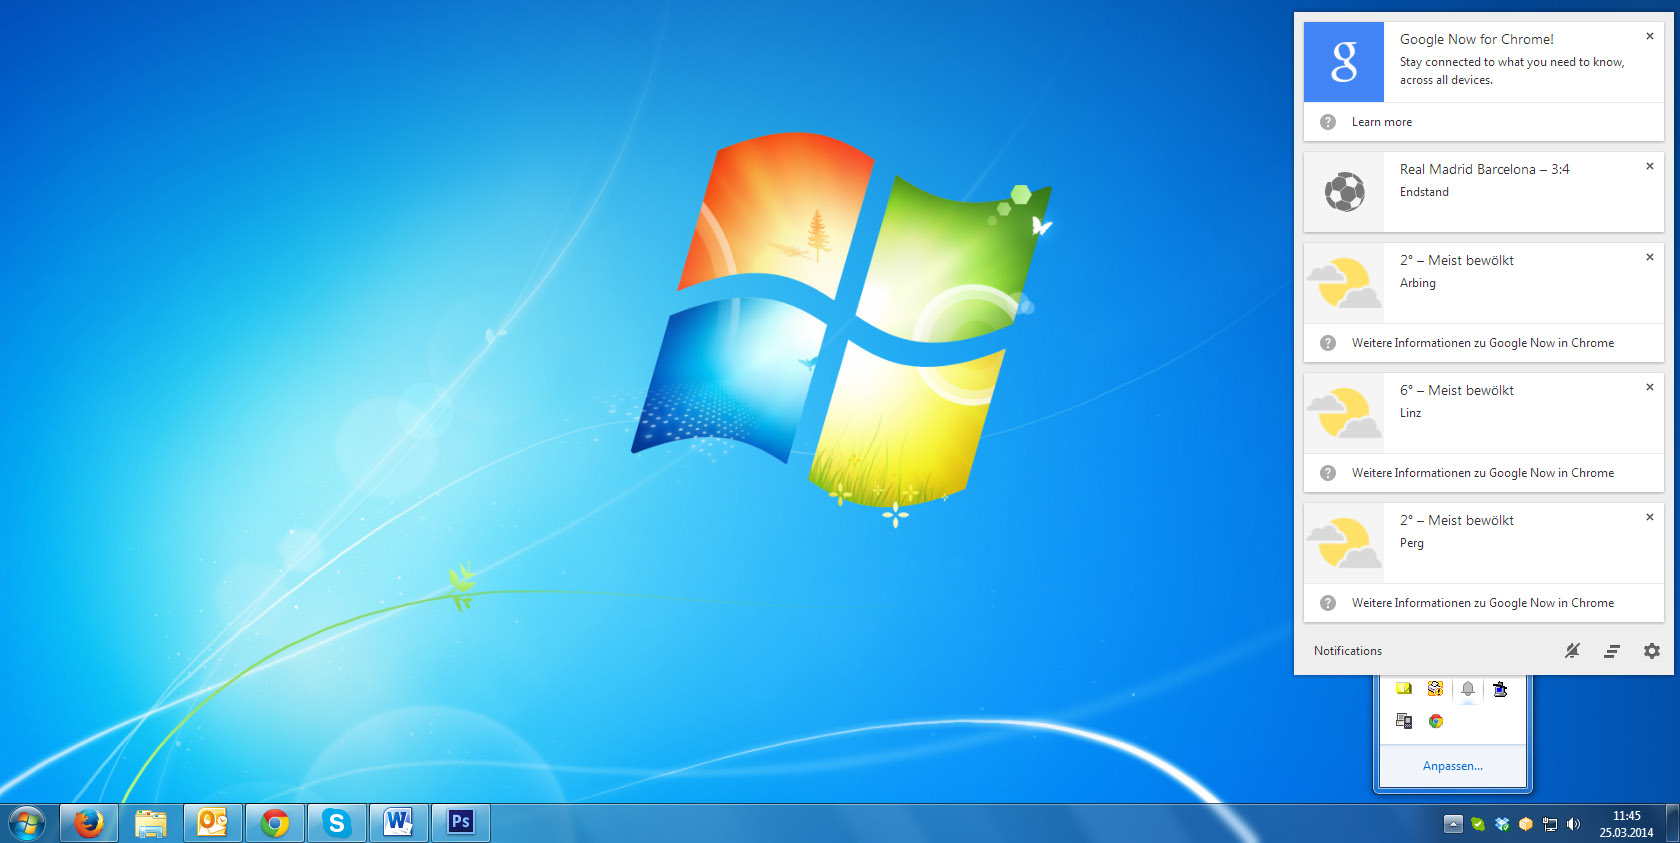
Task: Click the computer with hat tray icon
Action: pos(1500,688)
